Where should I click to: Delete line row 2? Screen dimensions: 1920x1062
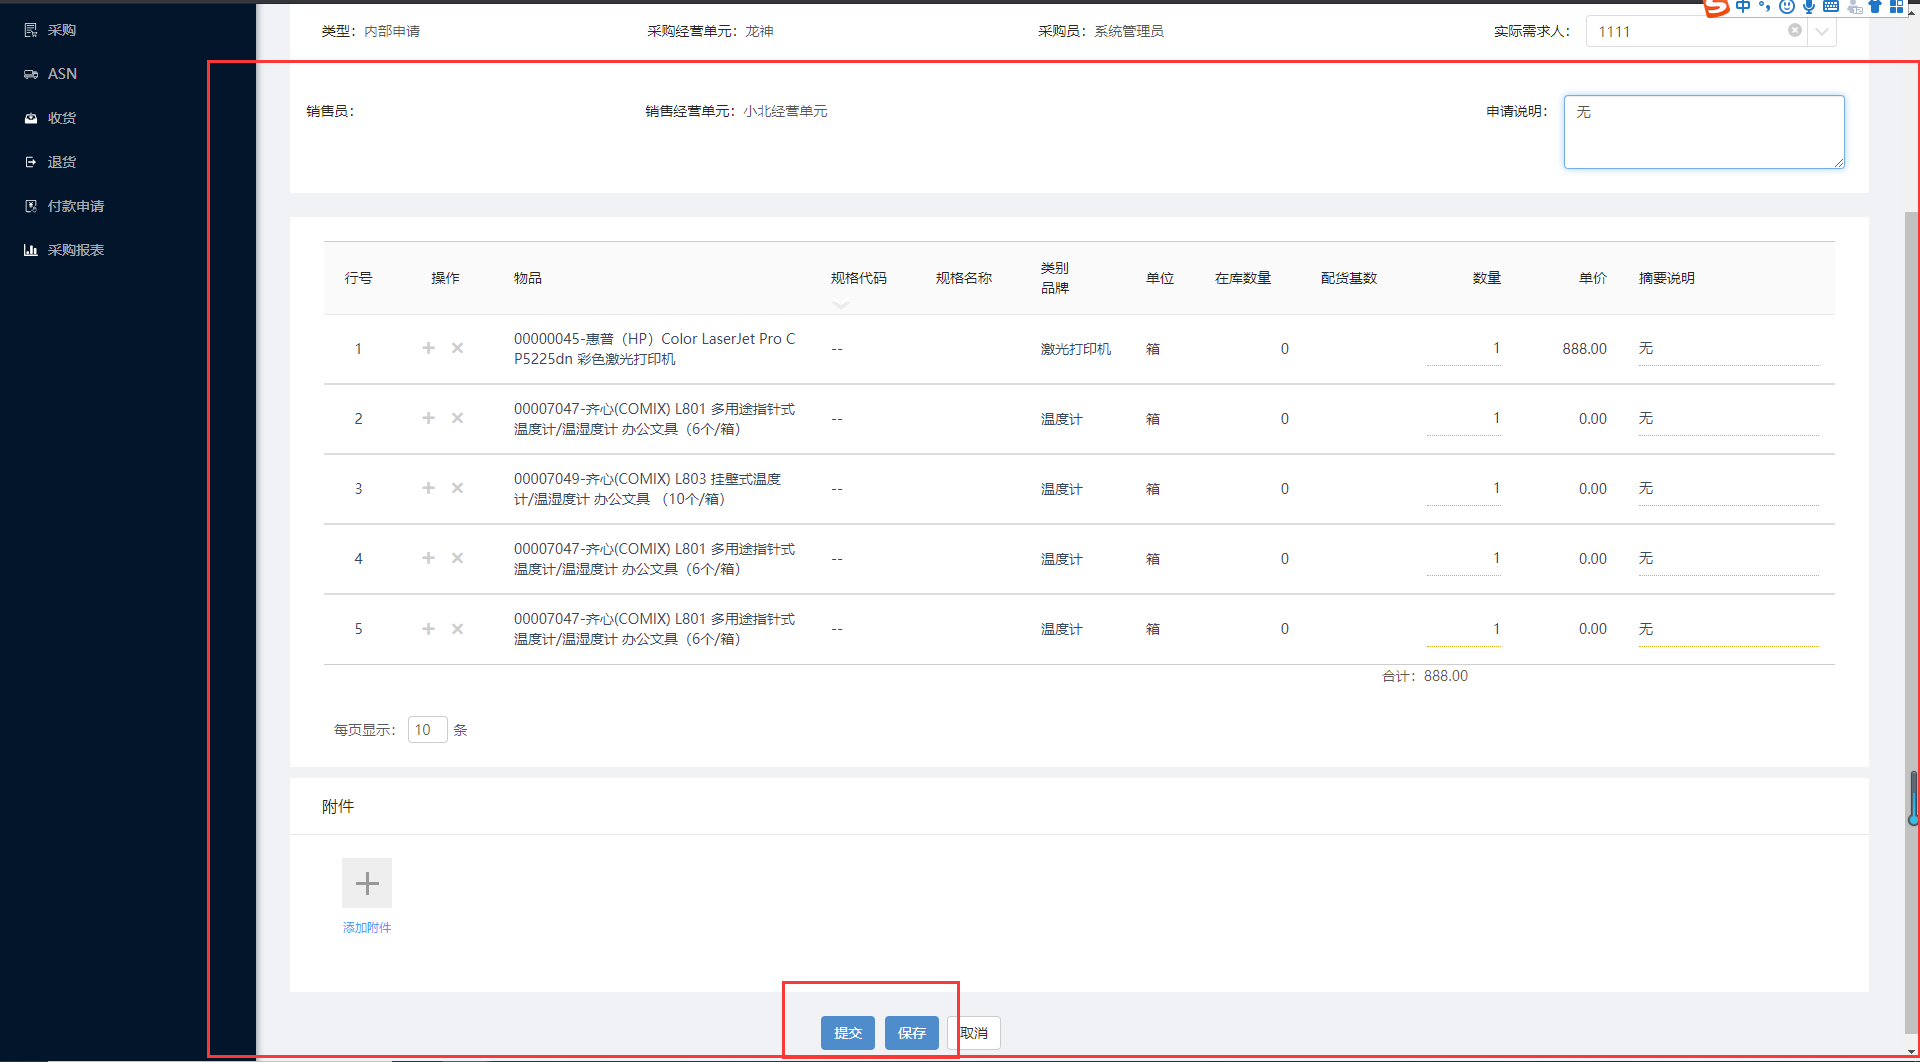coord(457,418)
